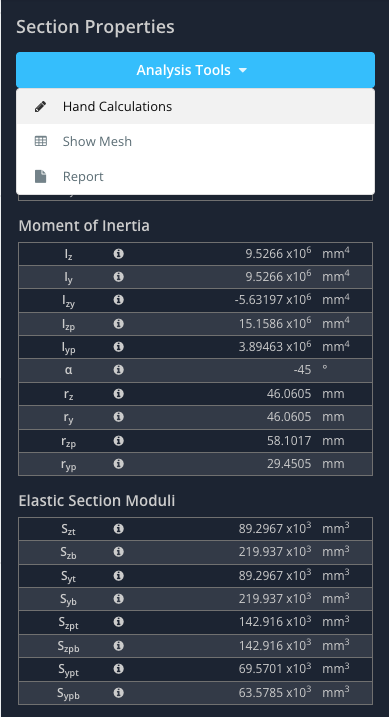Screen dimensions: 389x717
Task: Open the Analysis Tools dropdown
Action: point(195,70)
